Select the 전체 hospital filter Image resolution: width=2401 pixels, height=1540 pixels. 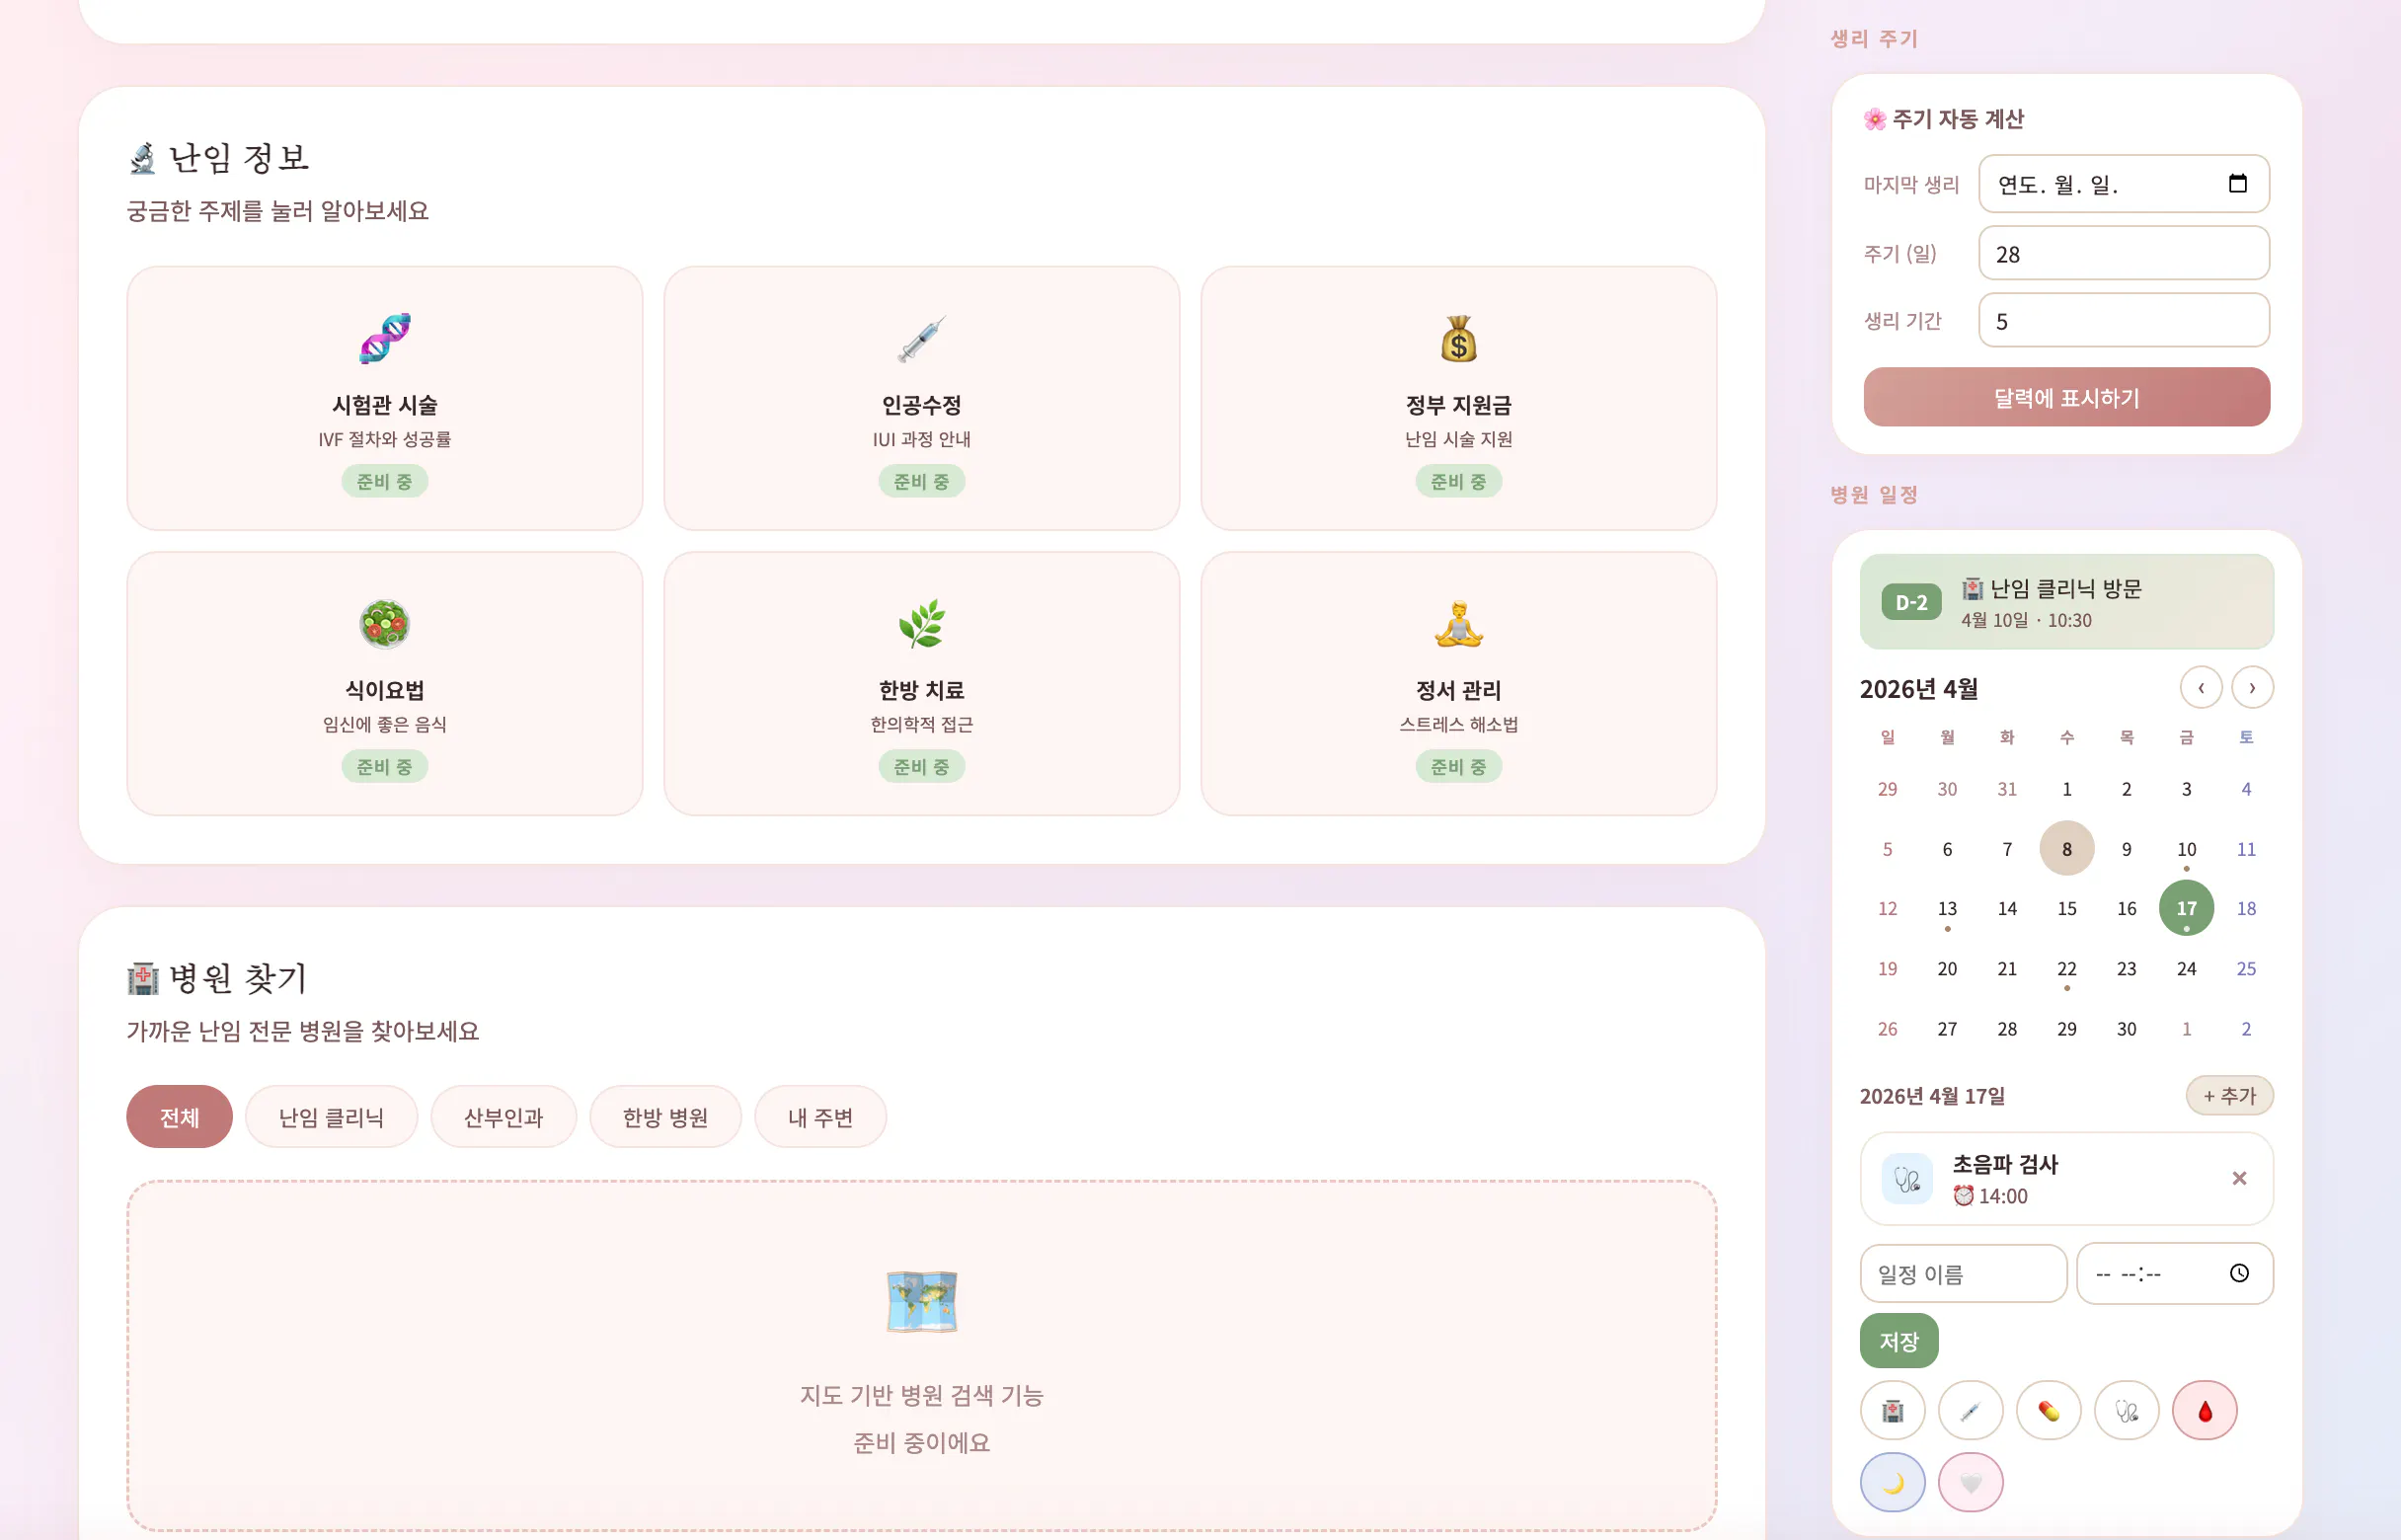click(179, 1116)
